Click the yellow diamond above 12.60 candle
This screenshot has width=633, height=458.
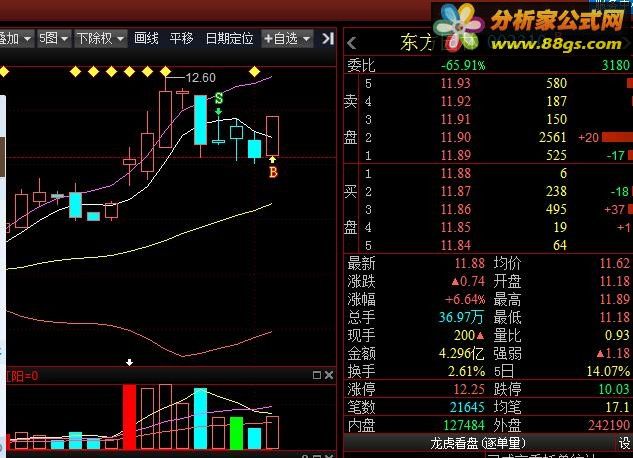[166, 72]
